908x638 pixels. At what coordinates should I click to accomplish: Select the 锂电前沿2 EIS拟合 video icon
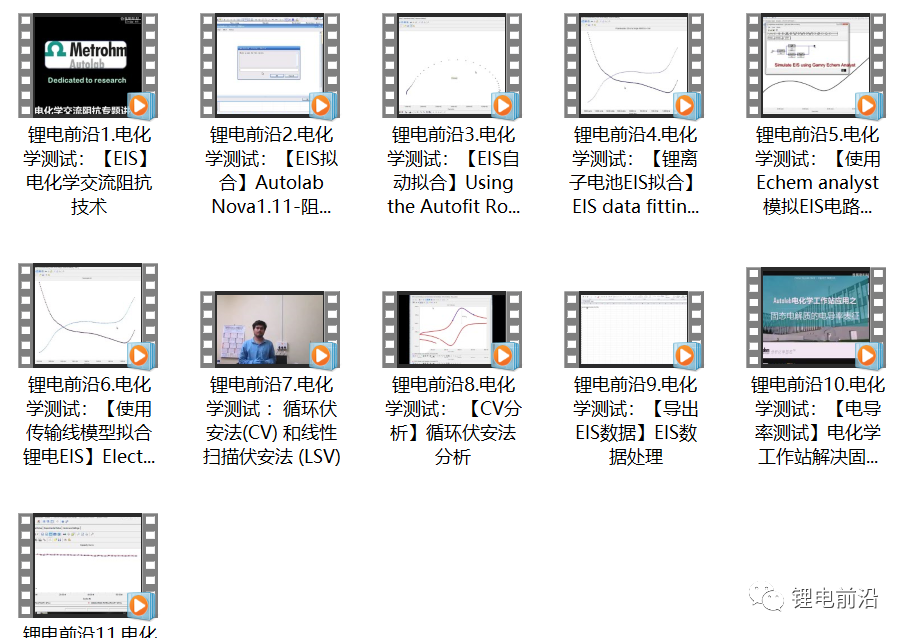point(270,66)
